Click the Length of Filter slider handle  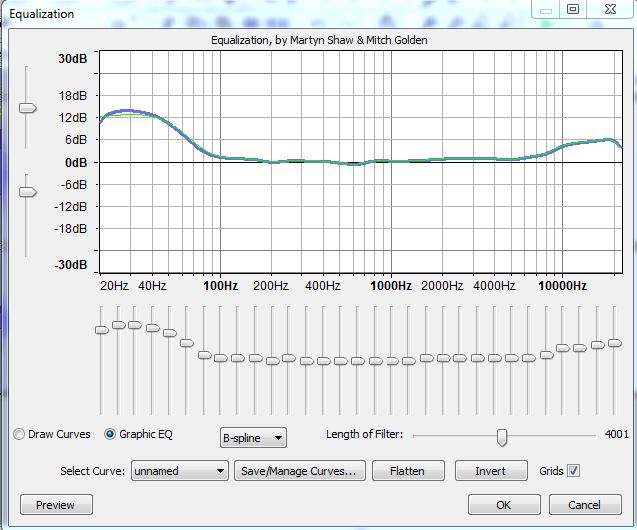502,437
